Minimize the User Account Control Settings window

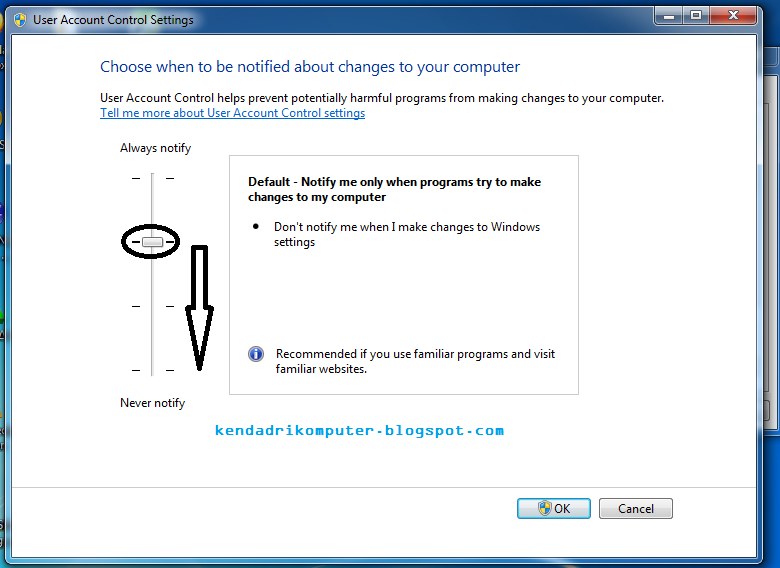pyautogui.click(x=669, y=16)
